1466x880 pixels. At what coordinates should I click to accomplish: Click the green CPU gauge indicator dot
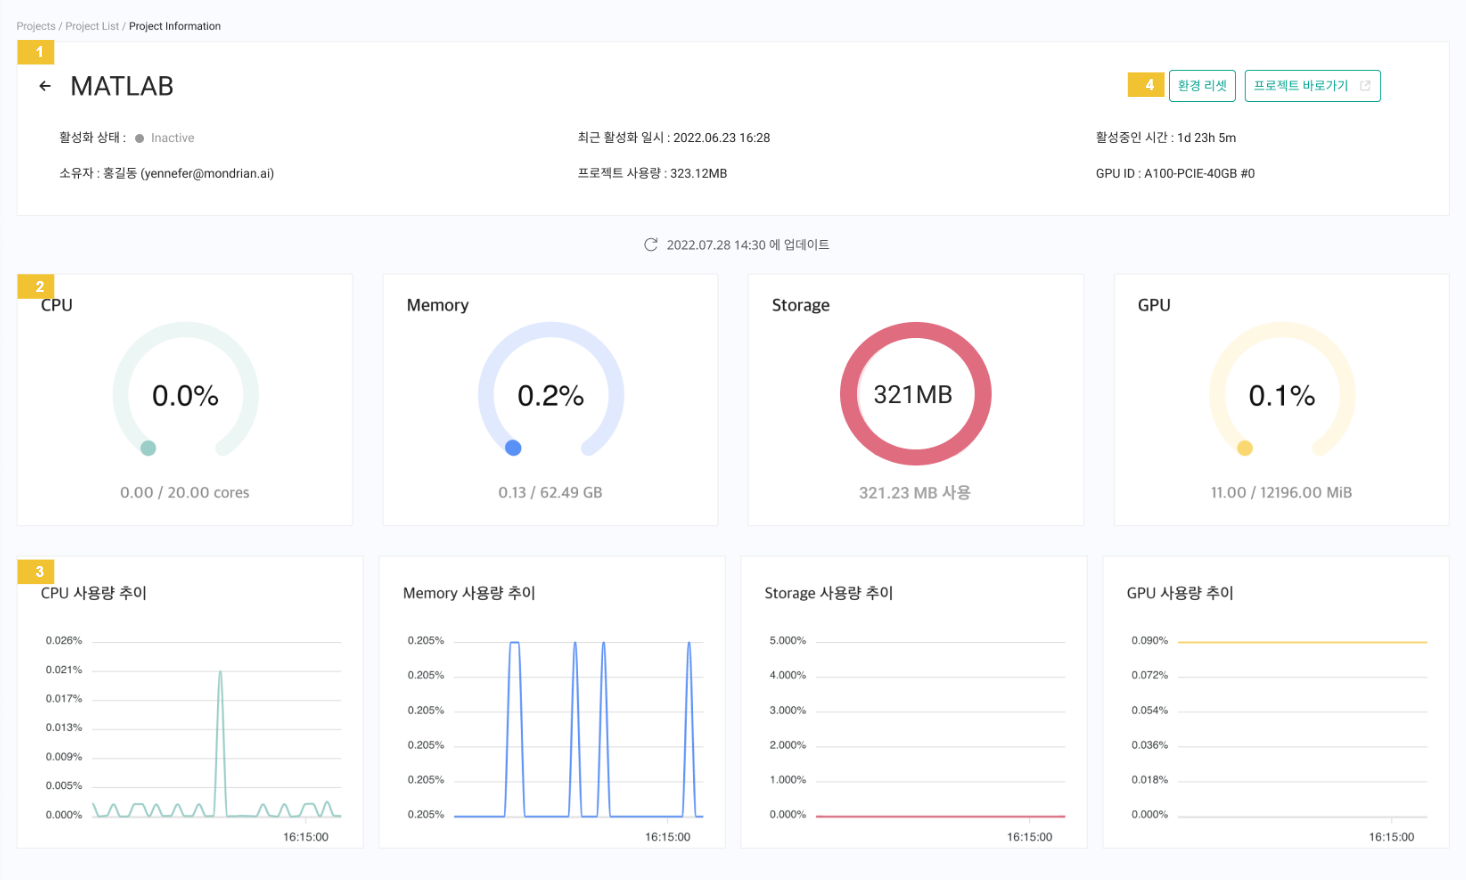pyautogui.click(x=148, y=448)
